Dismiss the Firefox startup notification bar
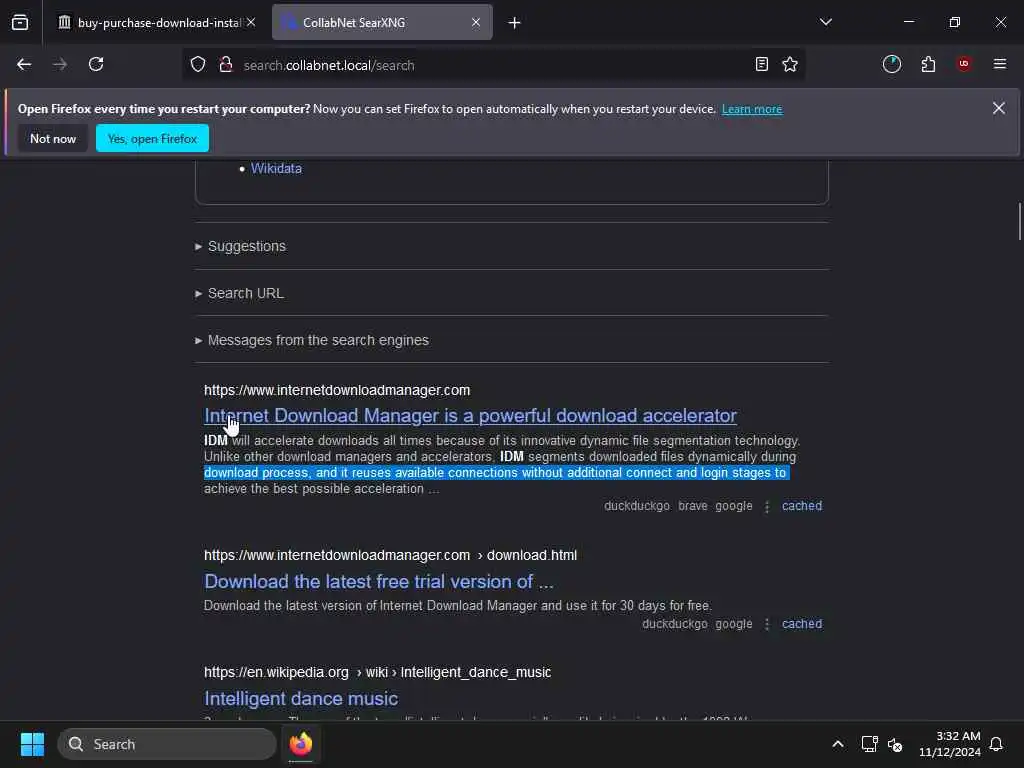Viewport: 1024px width, 768px height. 999,108
